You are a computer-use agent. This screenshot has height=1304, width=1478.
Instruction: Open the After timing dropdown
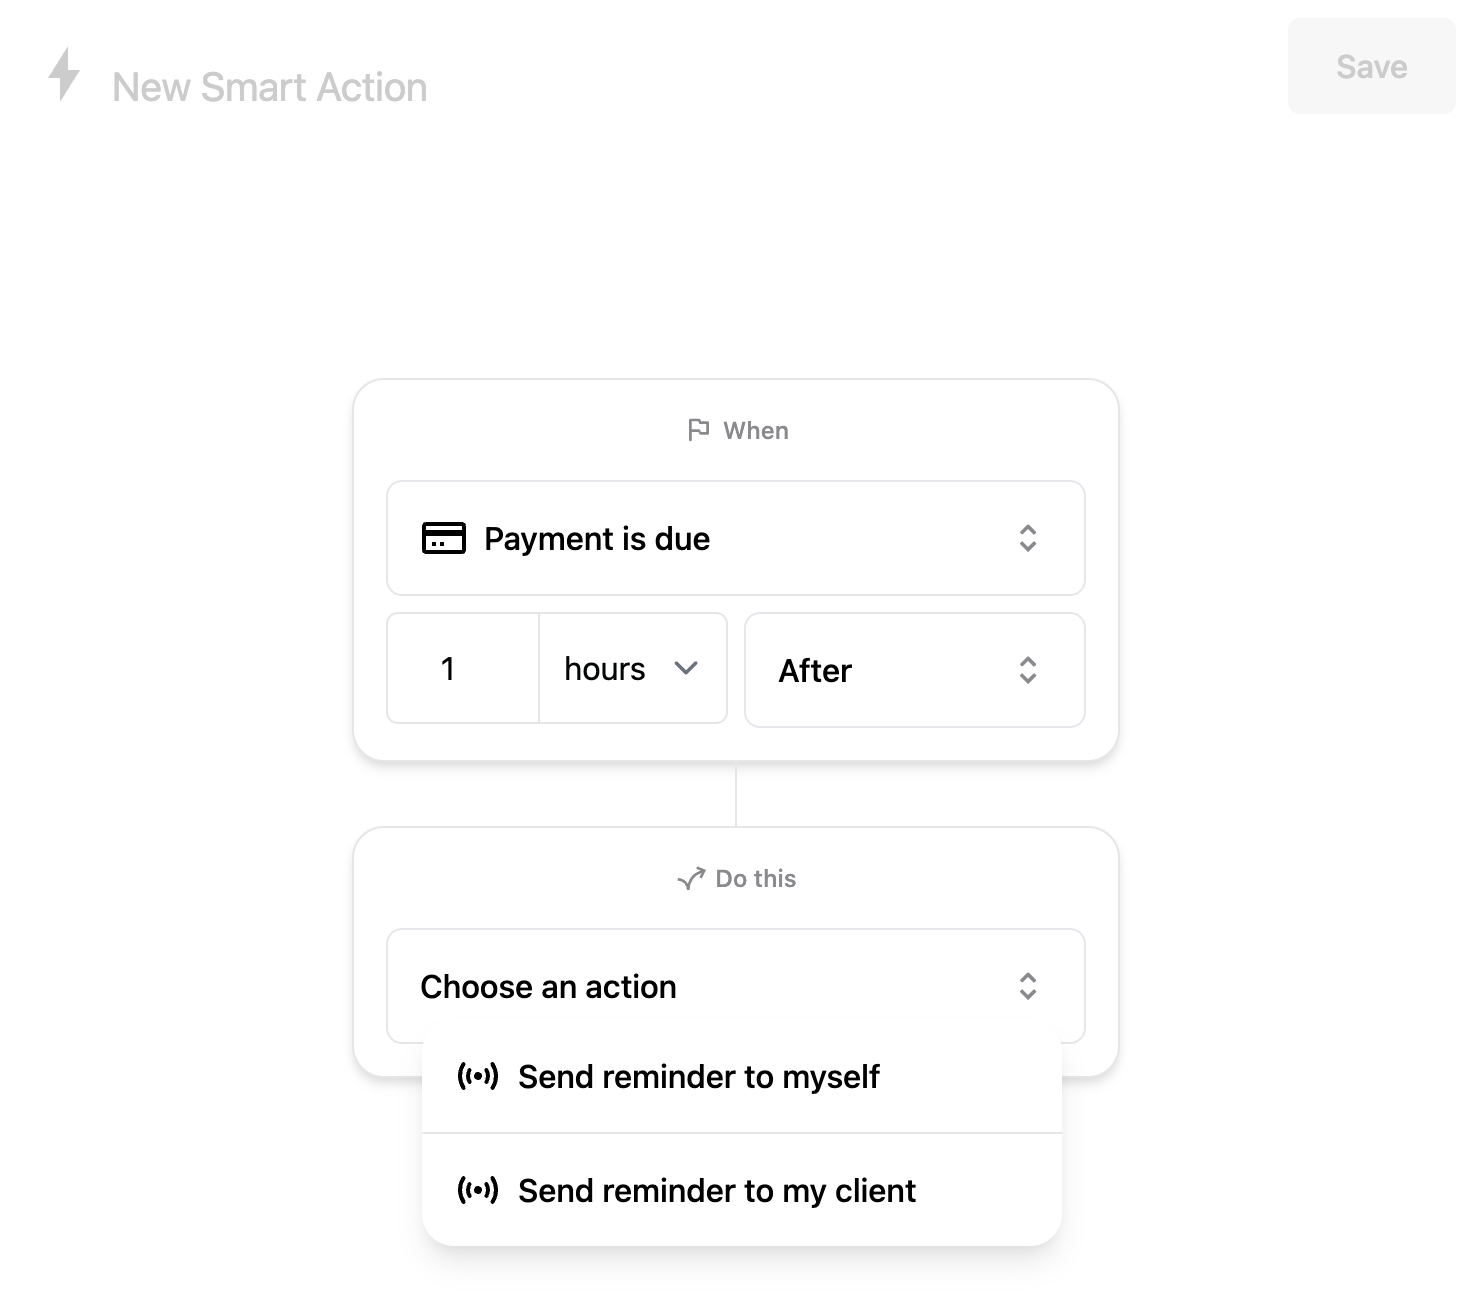click(915, 670)
